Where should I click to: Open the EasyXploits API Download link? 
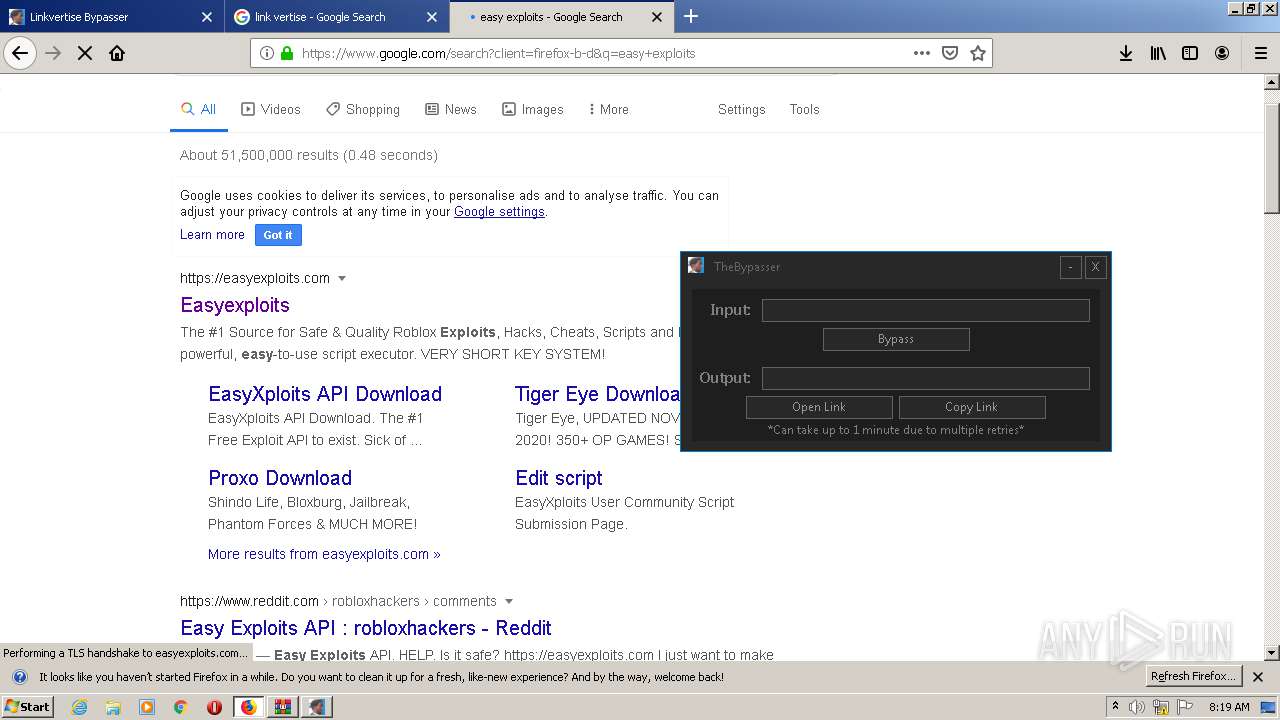click(325, 394)
